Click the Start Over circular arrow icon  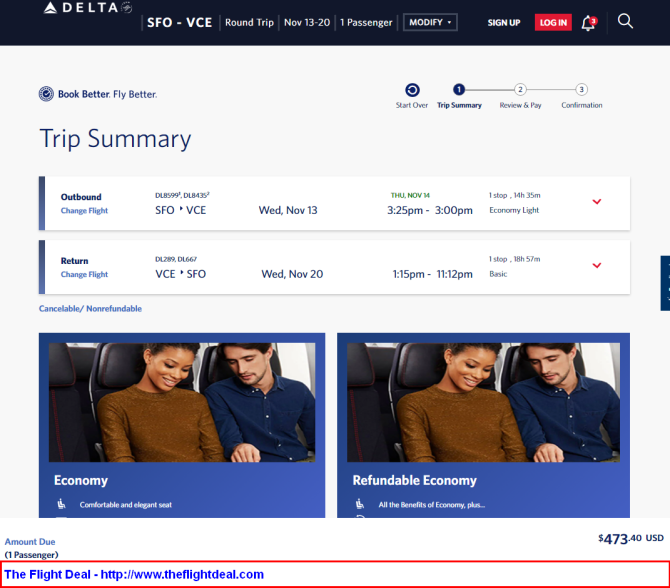(x=412, y=90)
